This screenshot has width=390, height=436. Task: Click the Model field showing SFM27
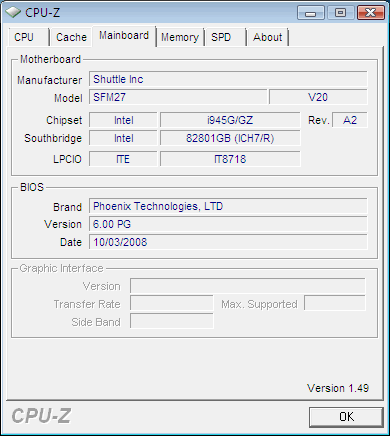click(178, 97)
